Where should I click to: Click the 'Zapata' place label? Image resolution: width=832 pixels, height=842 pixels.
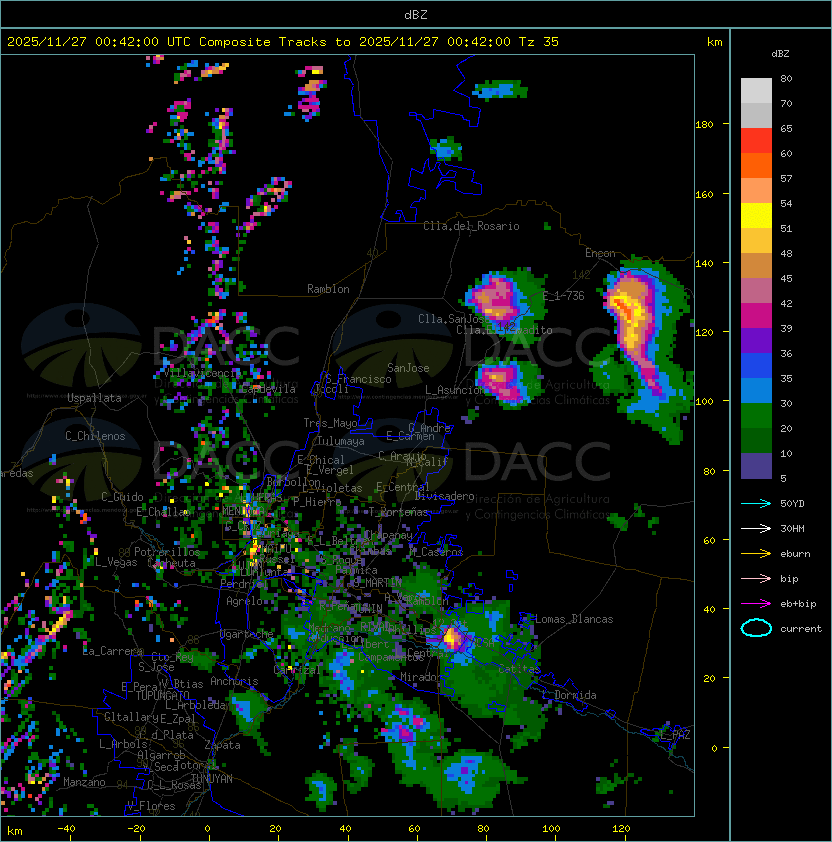pos(222,745)
